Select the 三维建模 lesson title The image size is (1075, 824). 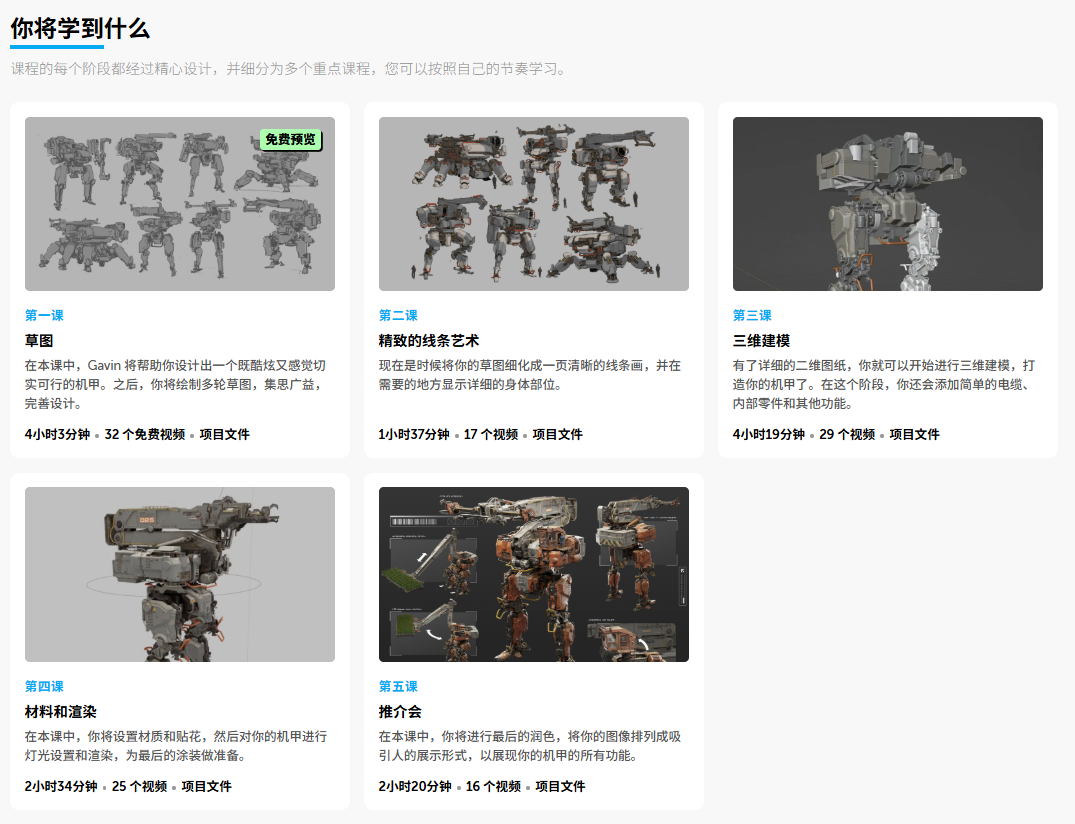point(761,341)
